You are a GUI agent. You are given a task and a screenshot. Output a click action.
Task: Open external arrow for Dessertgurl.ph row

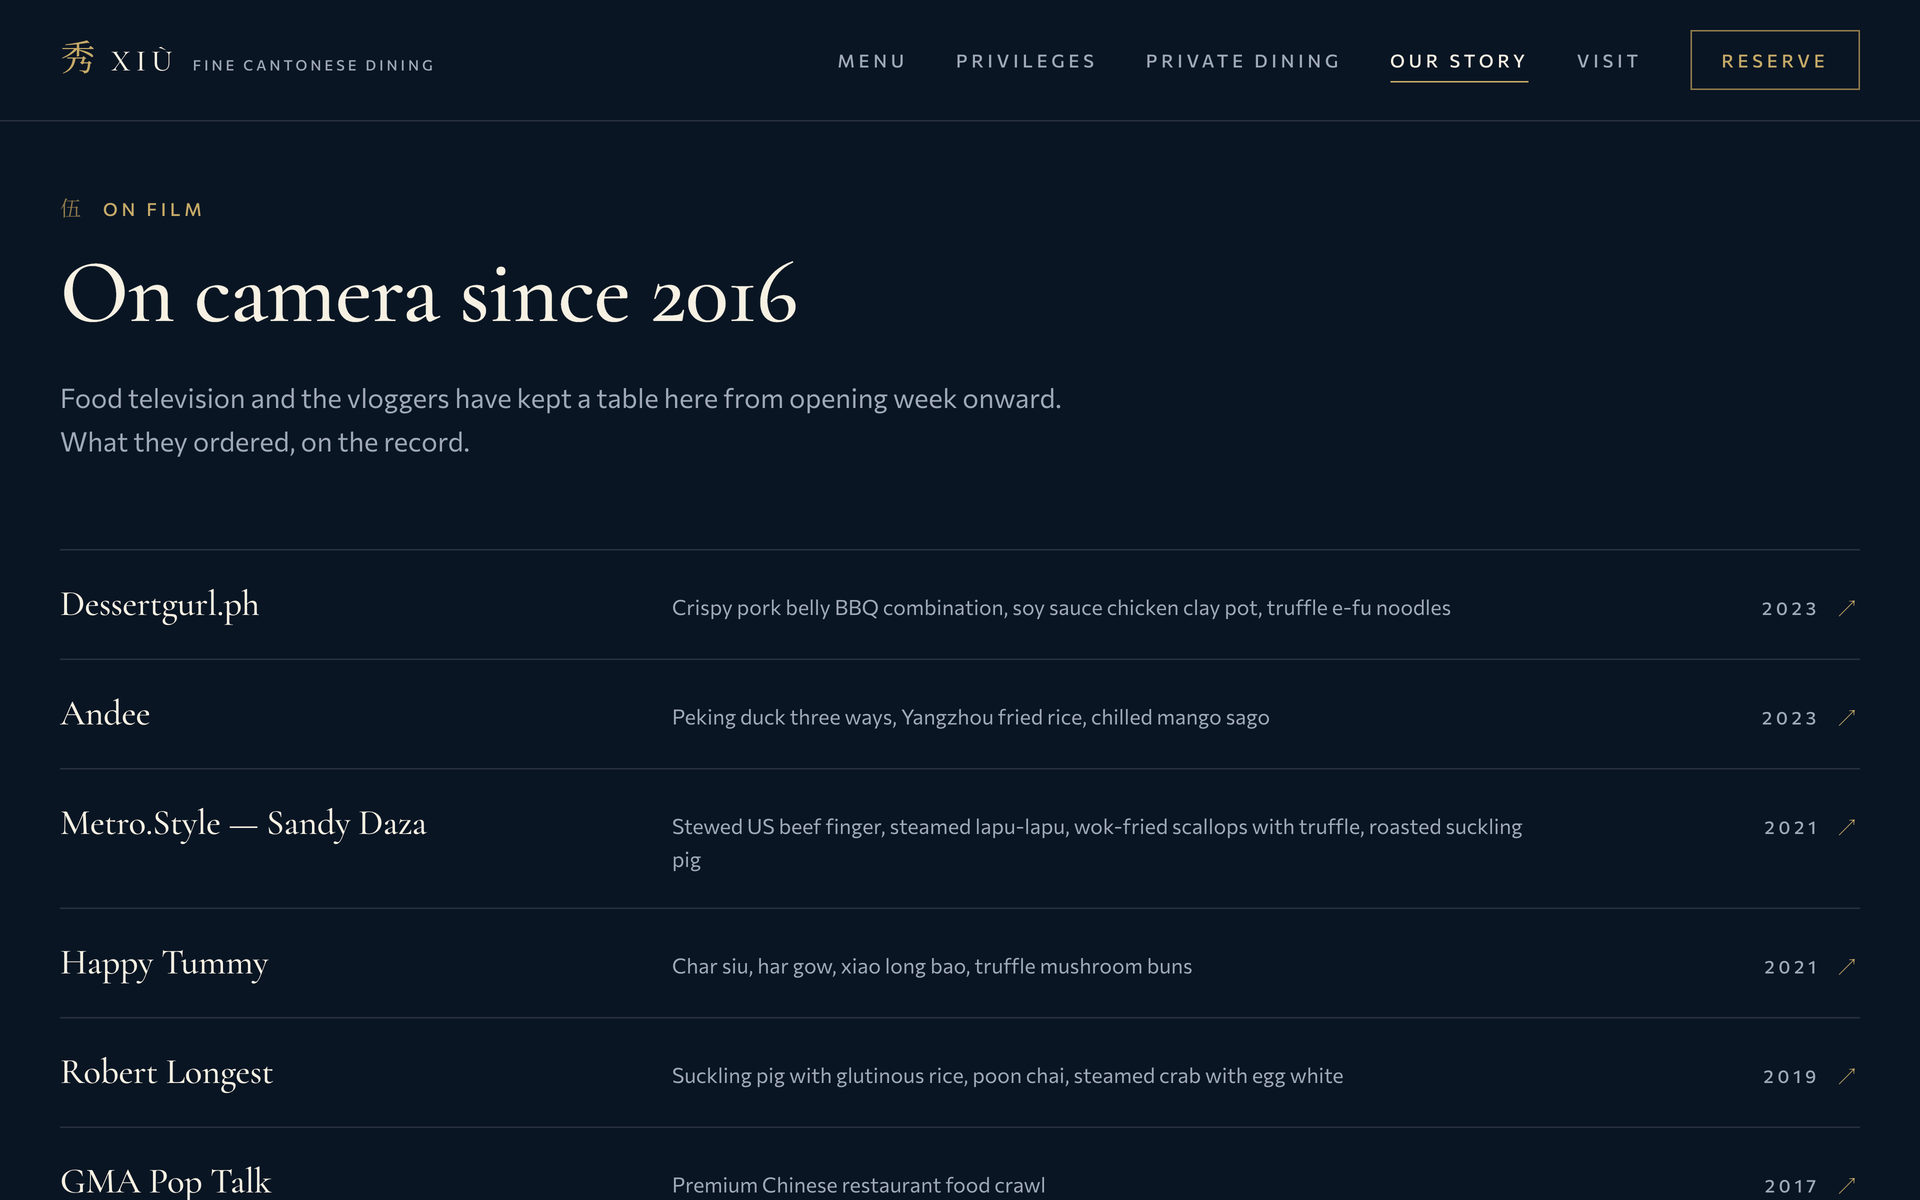click(x=1847, y=608)
